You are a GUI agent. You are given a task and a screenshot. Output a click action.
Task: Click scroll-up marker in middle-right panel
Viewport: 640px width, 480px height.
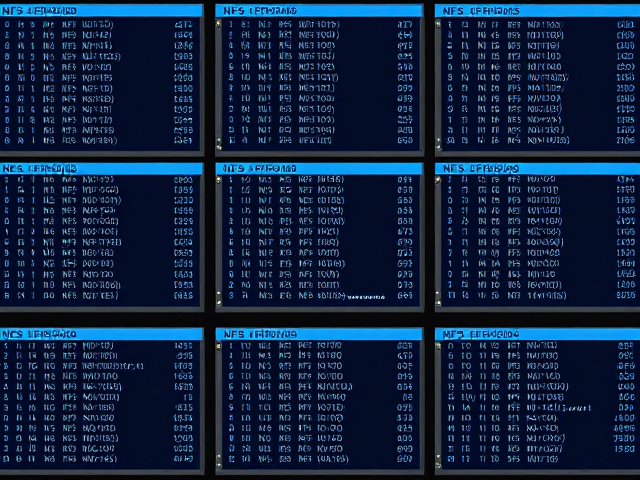[x=438, y=180]
